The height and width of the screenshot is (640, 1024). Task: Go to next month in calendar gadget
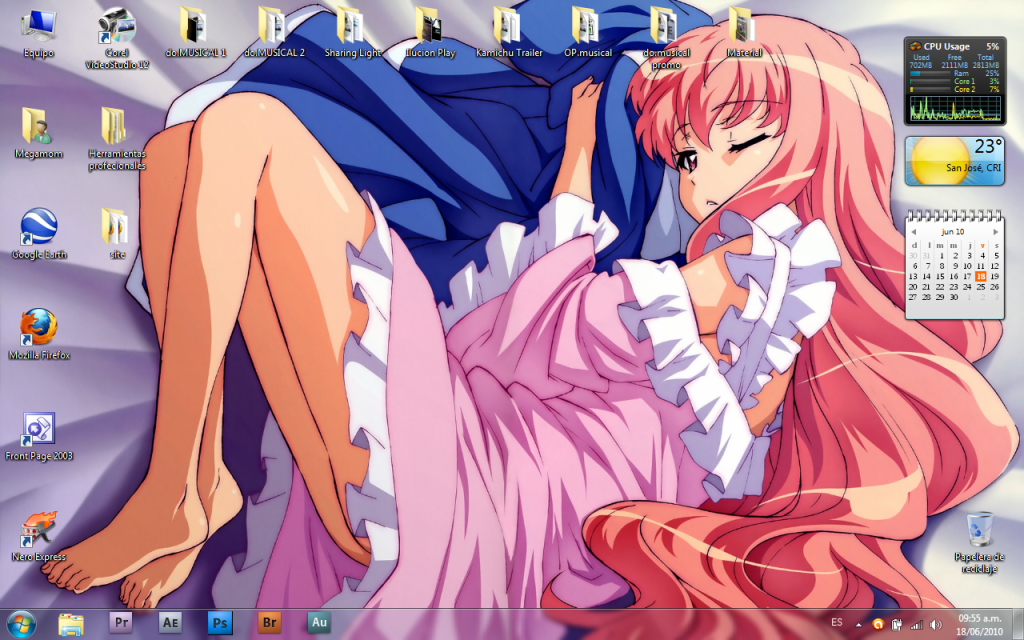tap(996, 232)
